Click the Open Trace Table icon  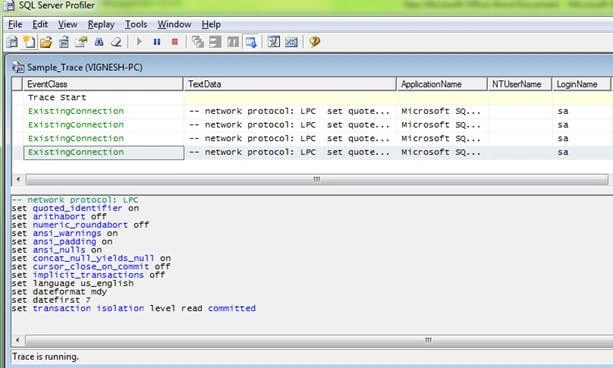coord(64,41)
